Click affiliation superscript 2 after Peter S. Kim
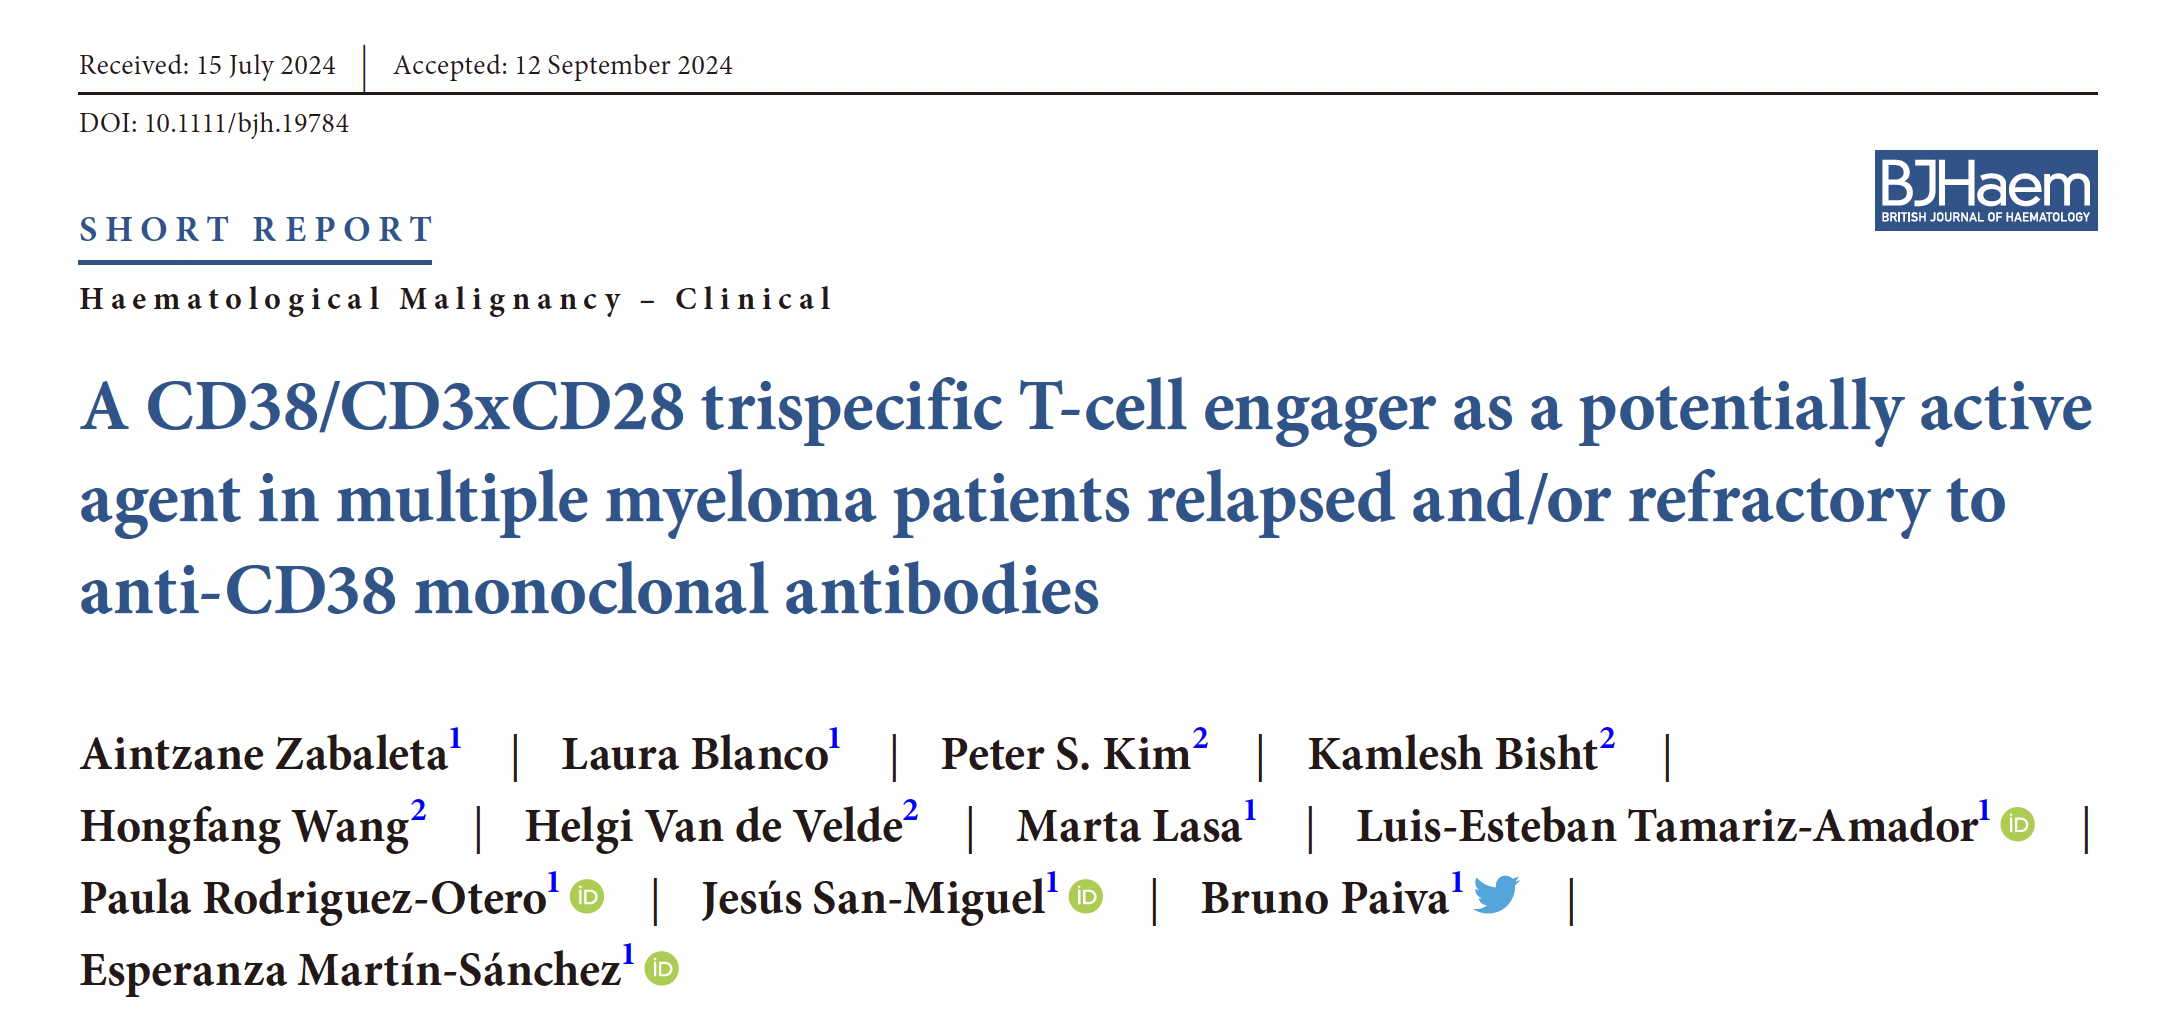The width and height of the screenshot is (2184, 1010). [x=1200, y=738]
